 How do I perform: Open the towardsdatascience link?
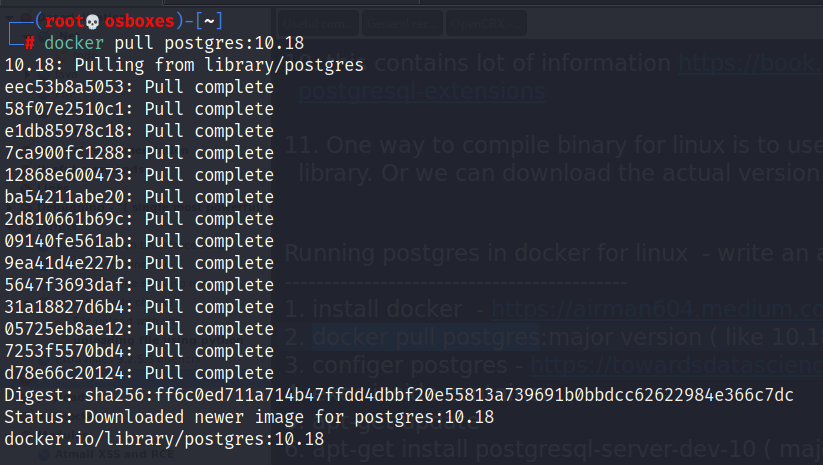[x=676, y=365]
